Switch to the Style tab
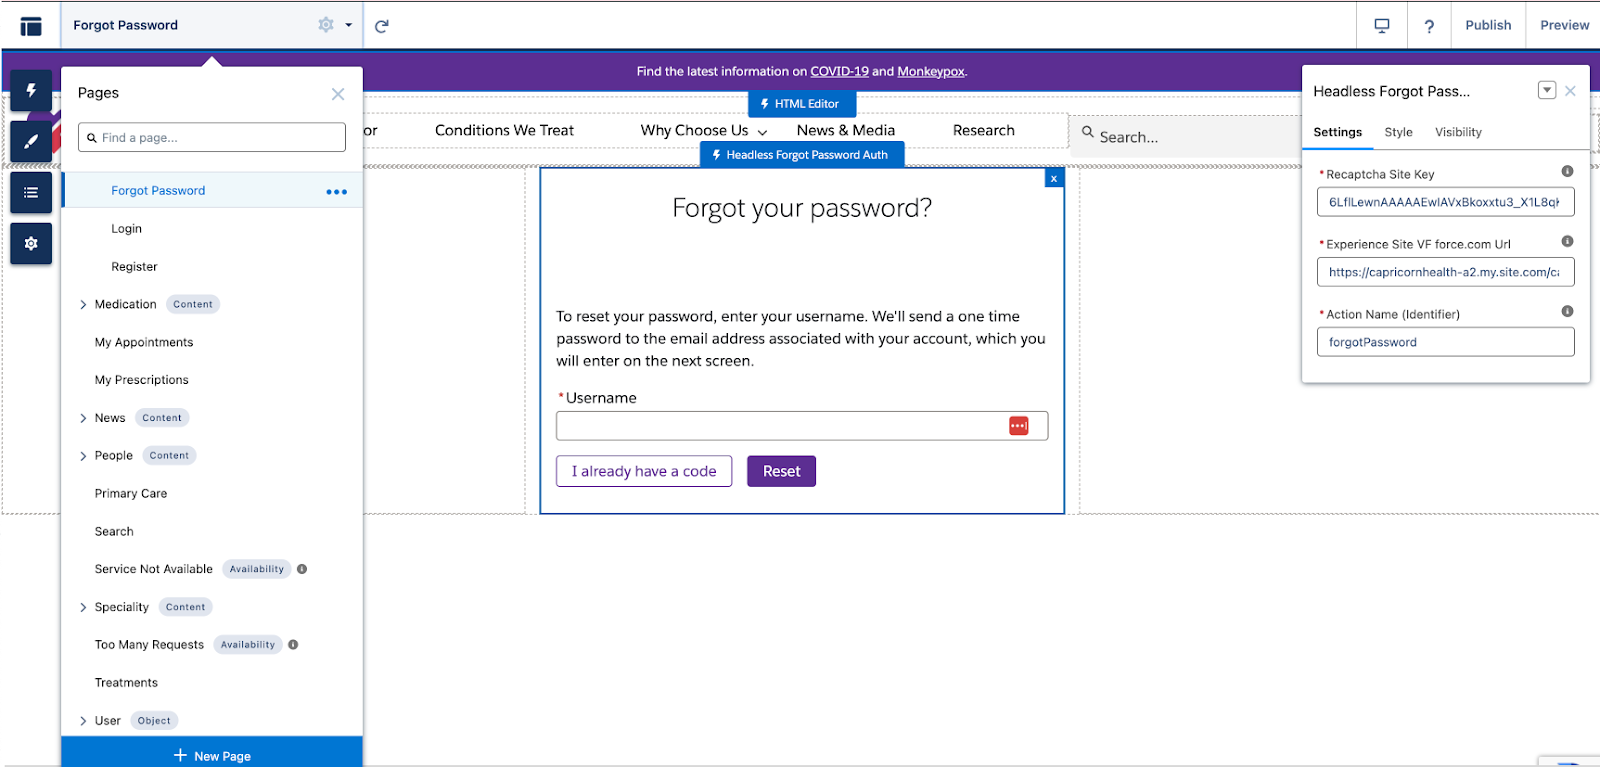 (1399, 132)
